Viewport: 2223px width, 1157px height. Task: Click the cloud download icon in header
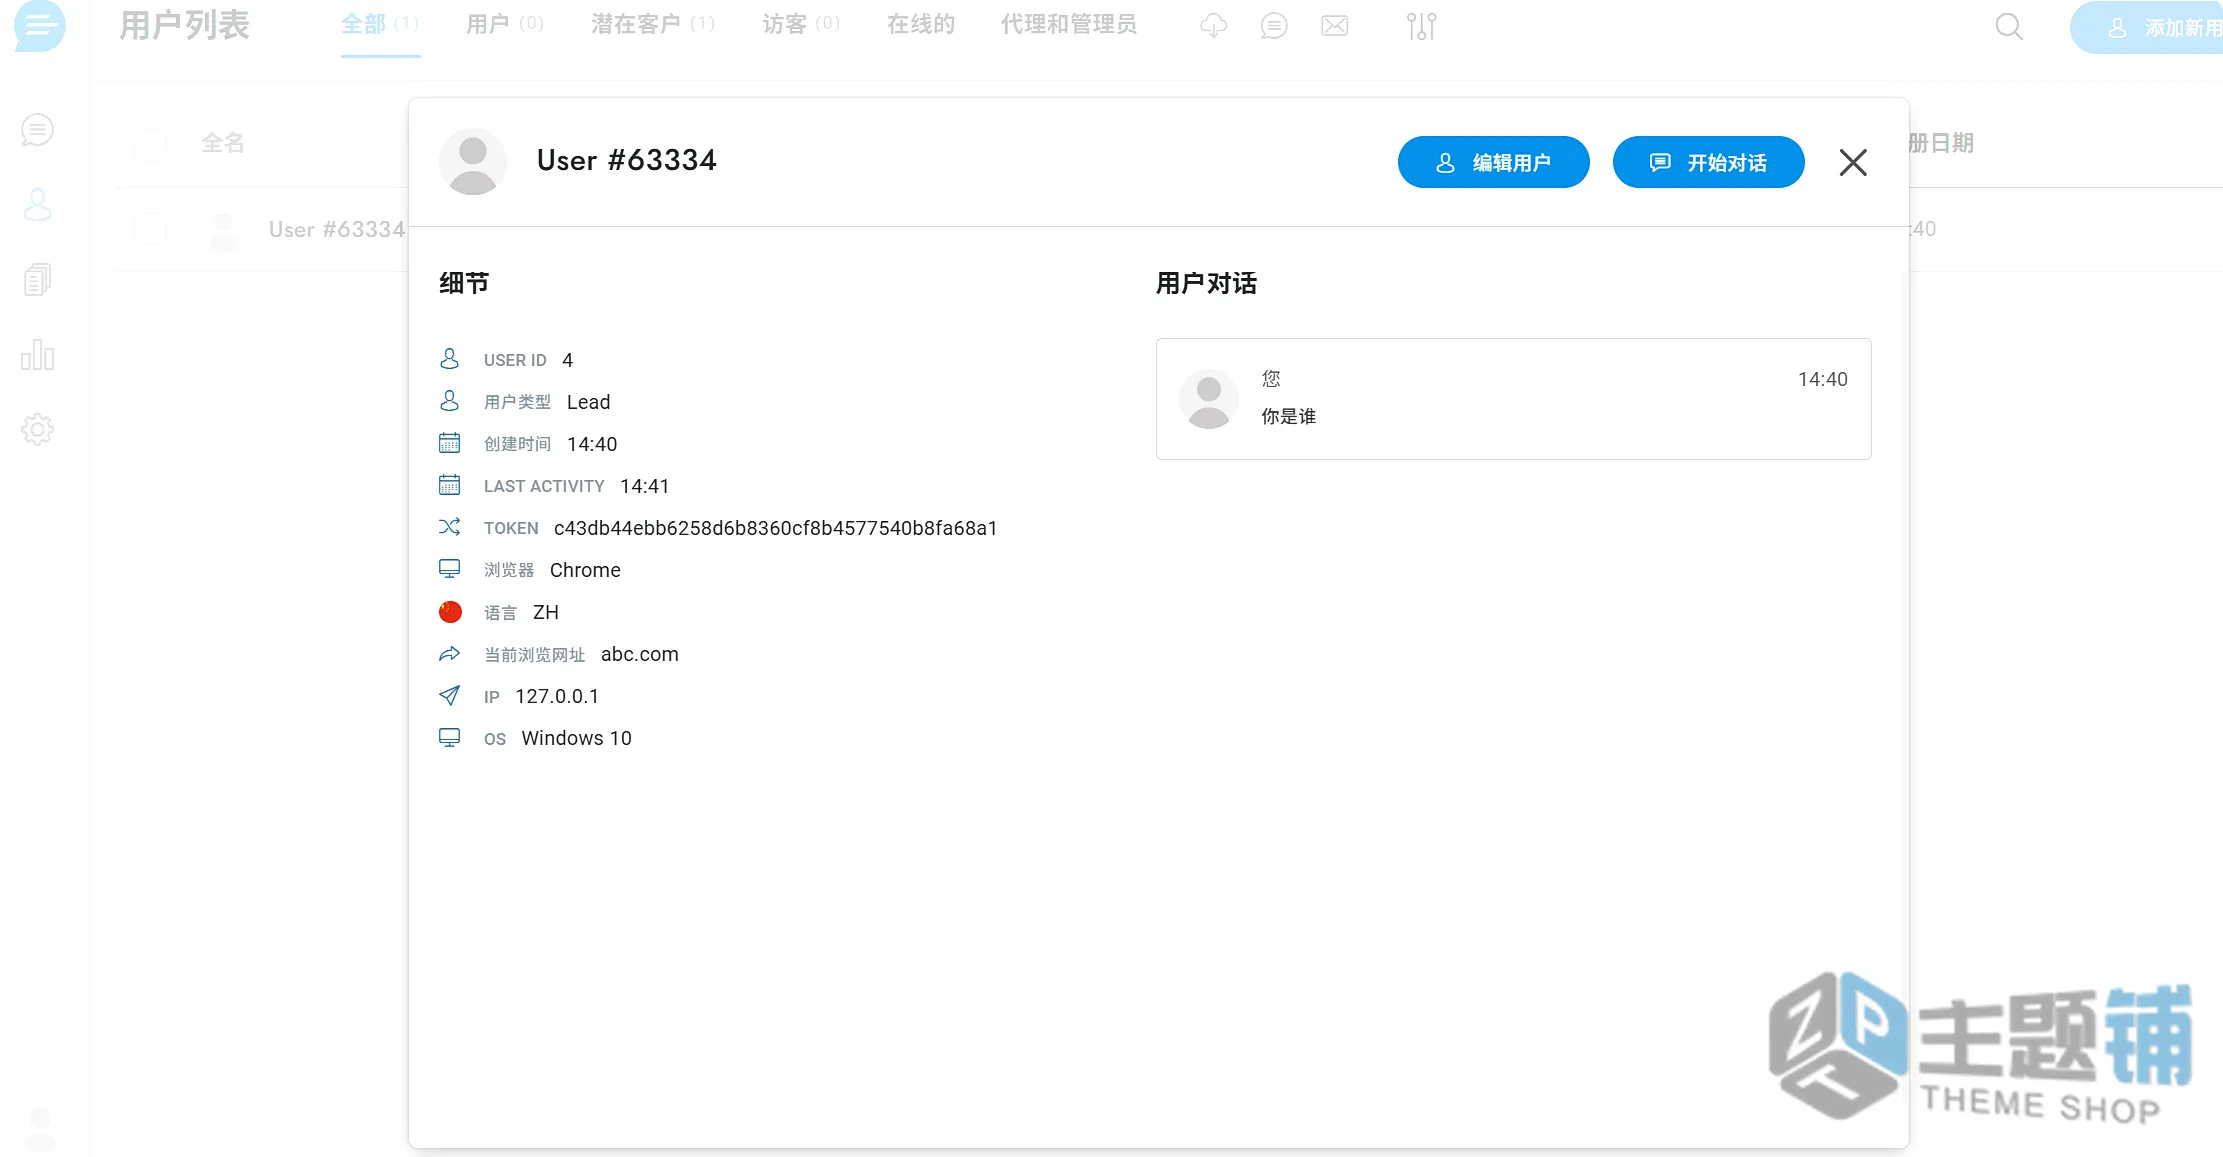tap(1213, 26)
